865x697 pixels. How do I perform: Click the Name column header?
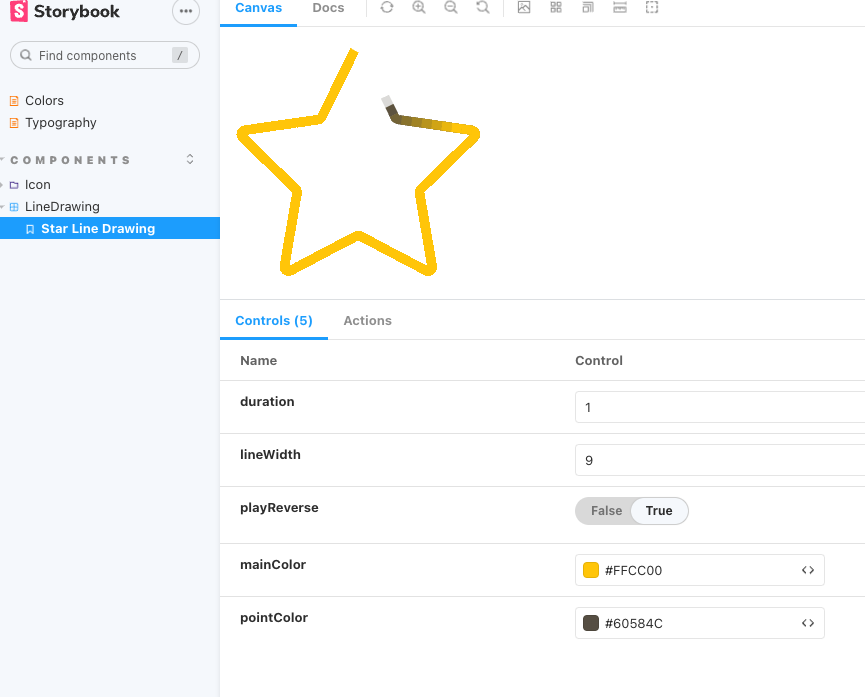tap(259, 360)
